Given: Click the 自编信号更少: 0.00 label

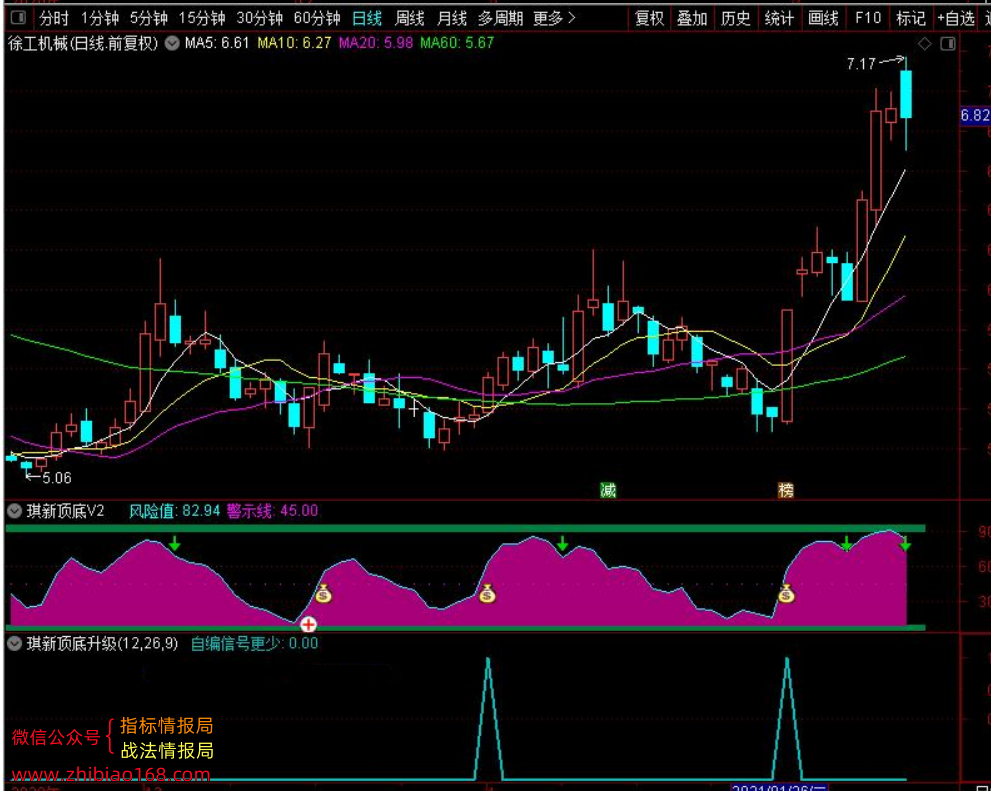Looking at the screenshot, I should pos(254,644).
